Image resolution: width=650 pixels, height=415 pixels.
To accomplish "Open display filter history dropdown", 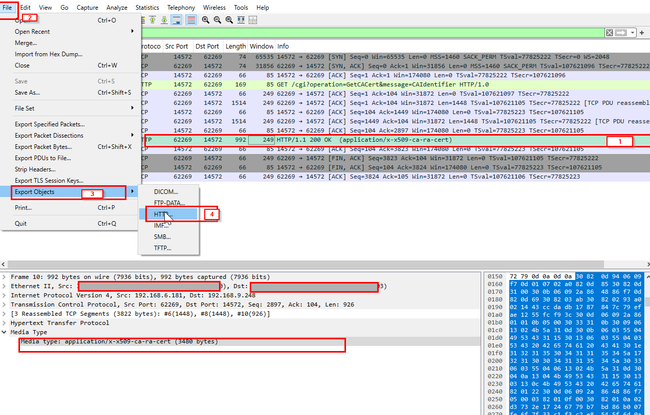I will (632, 33).
